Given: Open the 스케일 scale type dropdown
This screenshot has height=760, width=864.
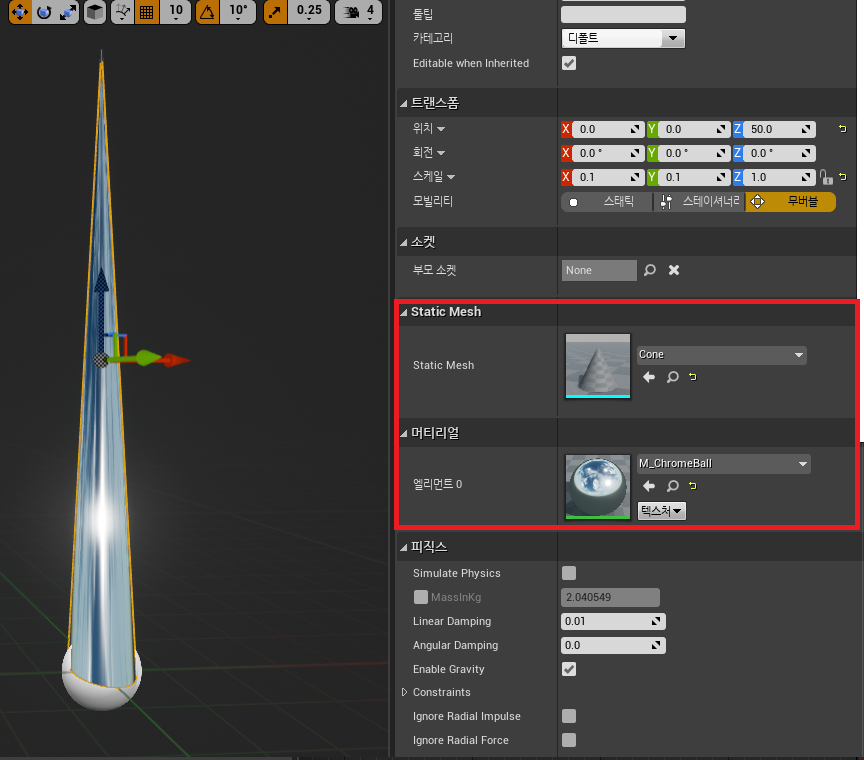Looking at the screenshot, I should (x=451, y=177).
